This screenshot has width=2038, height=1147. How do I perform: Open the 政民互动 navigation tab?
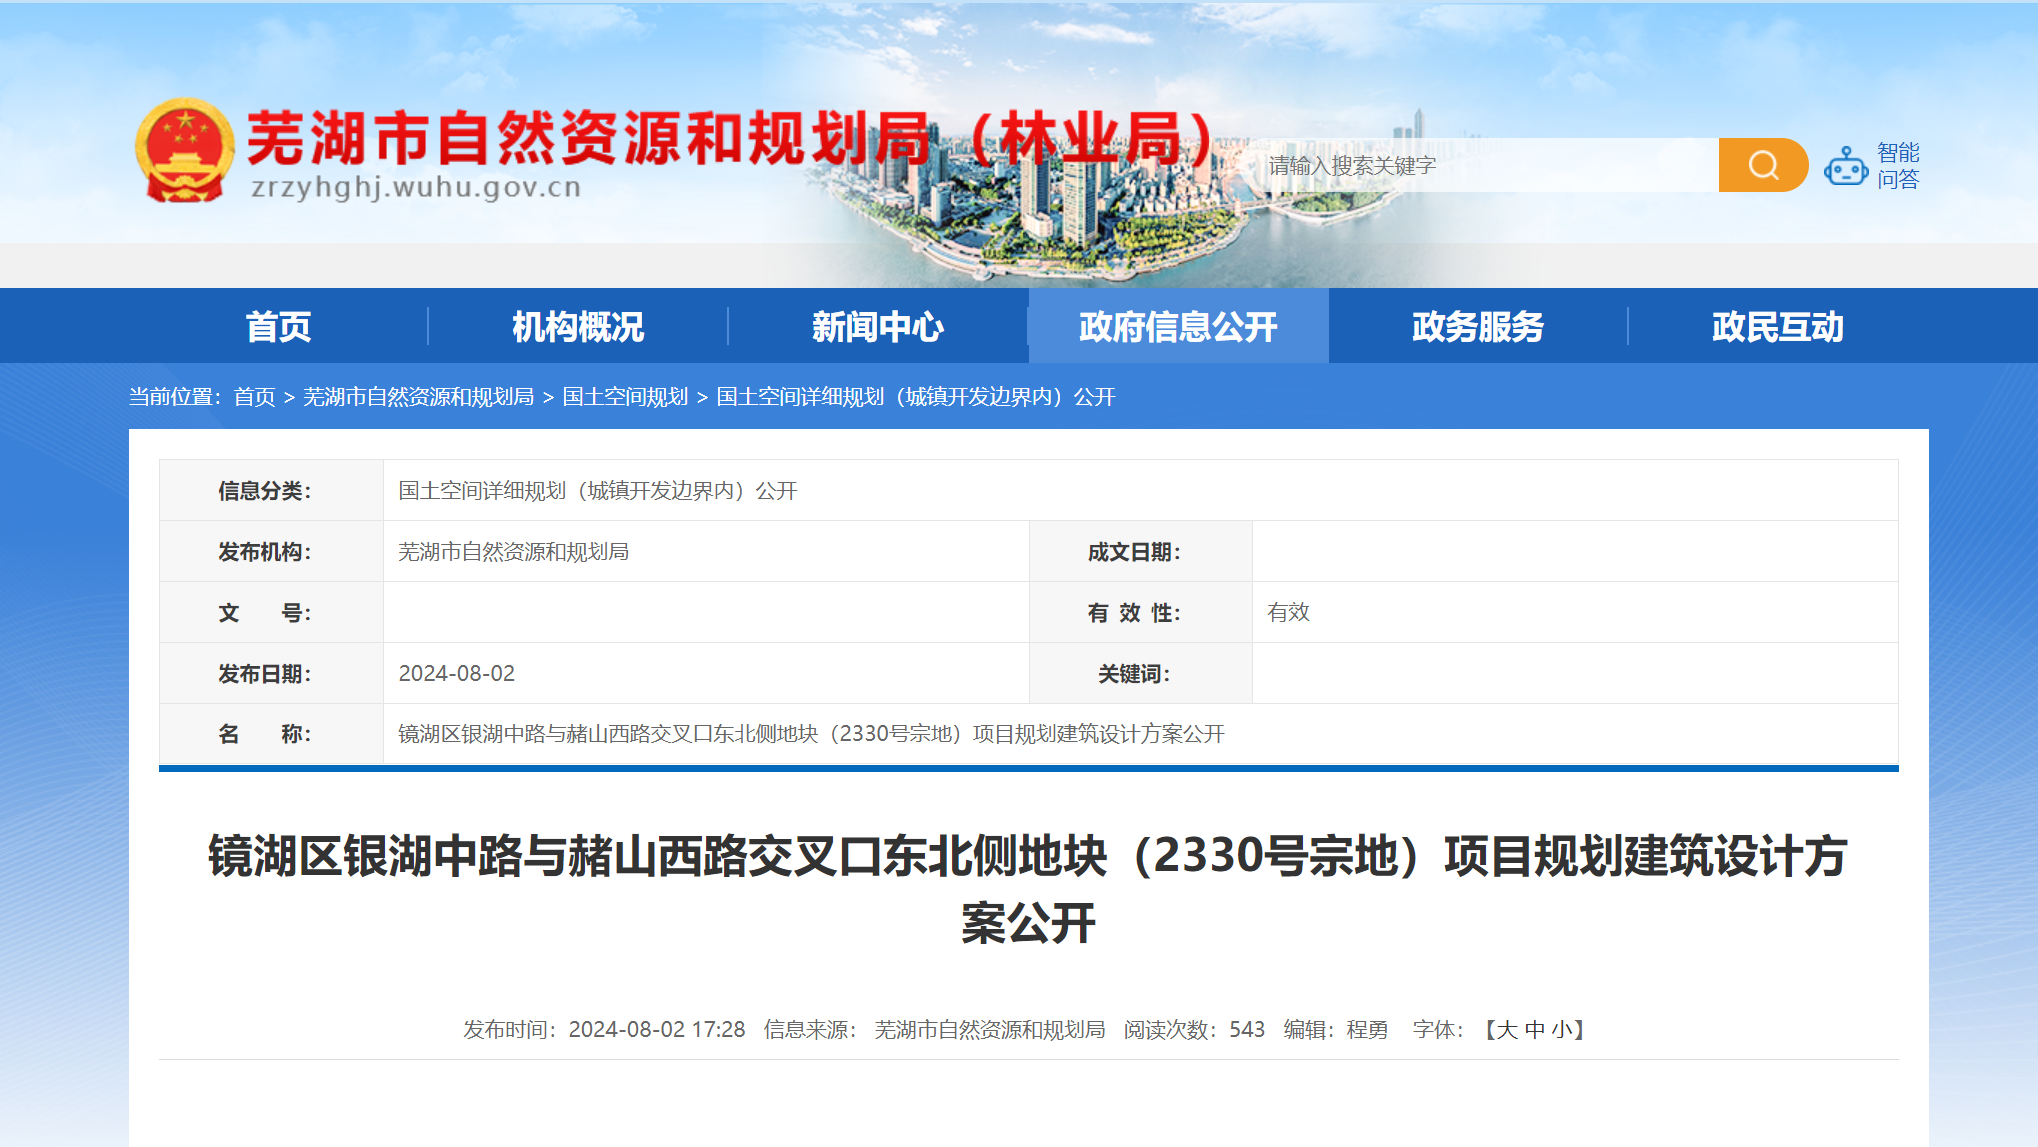click(1778, 326)
